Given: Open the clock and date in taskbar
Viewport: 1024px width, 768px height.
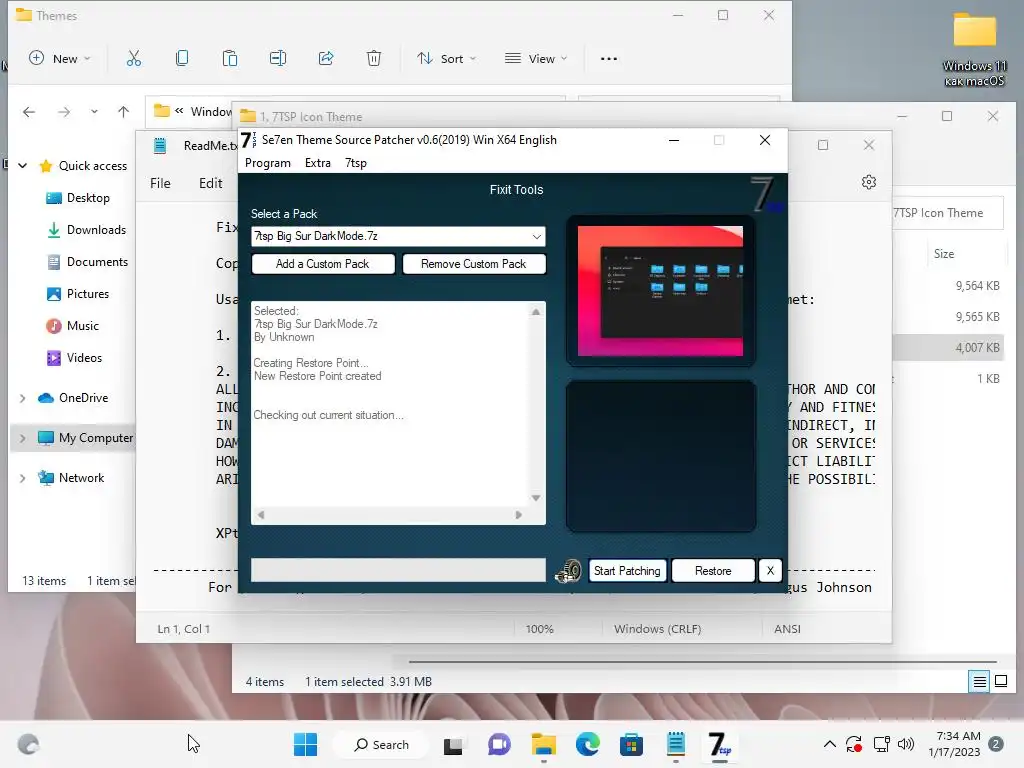Looking at the screenshot, I should pyautogui.click(x=955, y=744).
